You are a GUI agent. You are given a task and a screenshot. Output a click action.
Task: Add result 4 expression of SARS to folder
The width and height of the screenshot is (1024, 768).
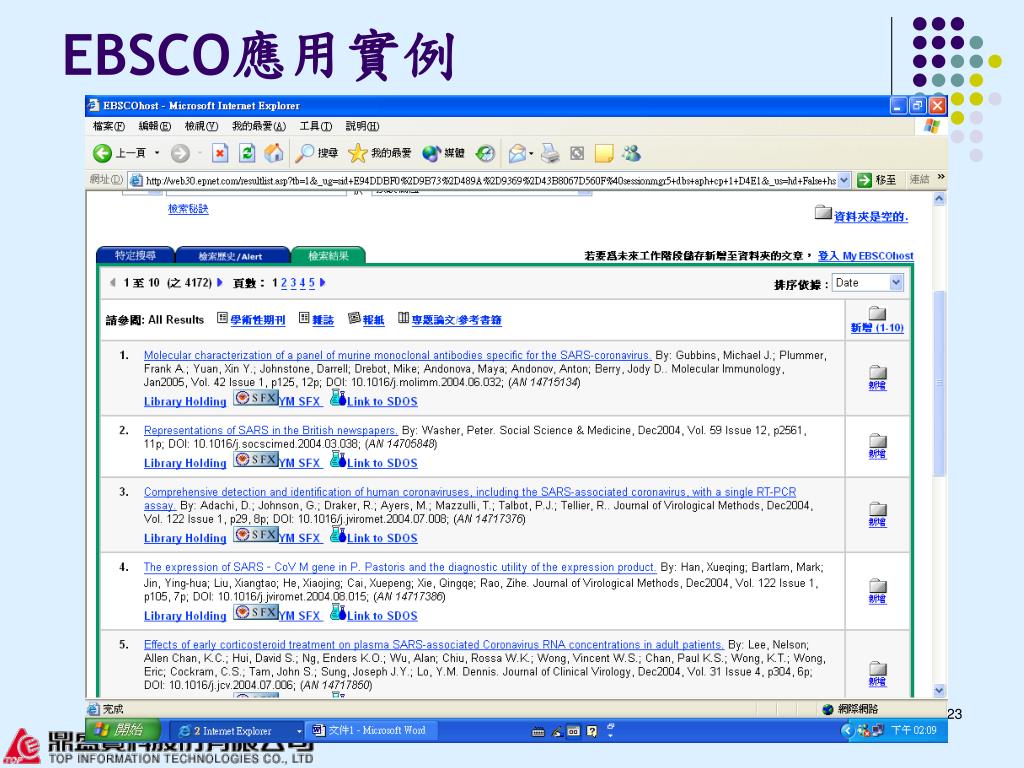[878, 592]
